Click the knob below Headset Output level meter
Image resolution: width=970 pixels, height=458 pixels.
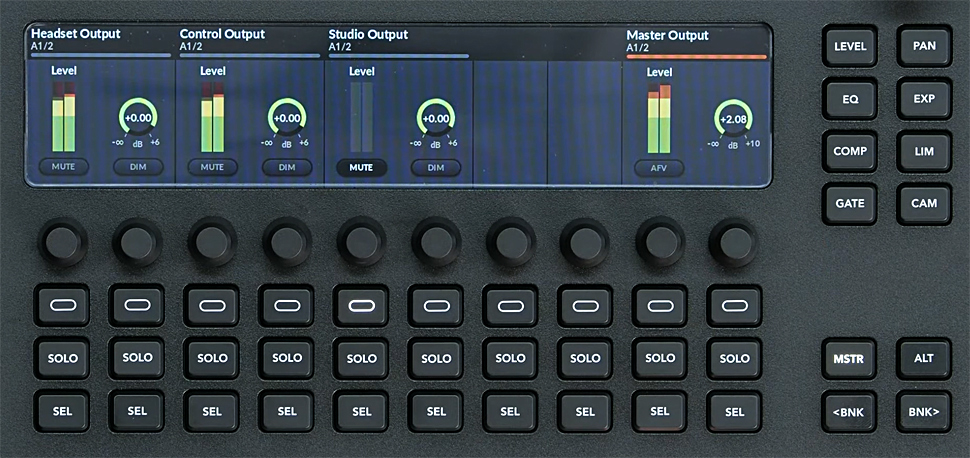(x=63, y=243)
